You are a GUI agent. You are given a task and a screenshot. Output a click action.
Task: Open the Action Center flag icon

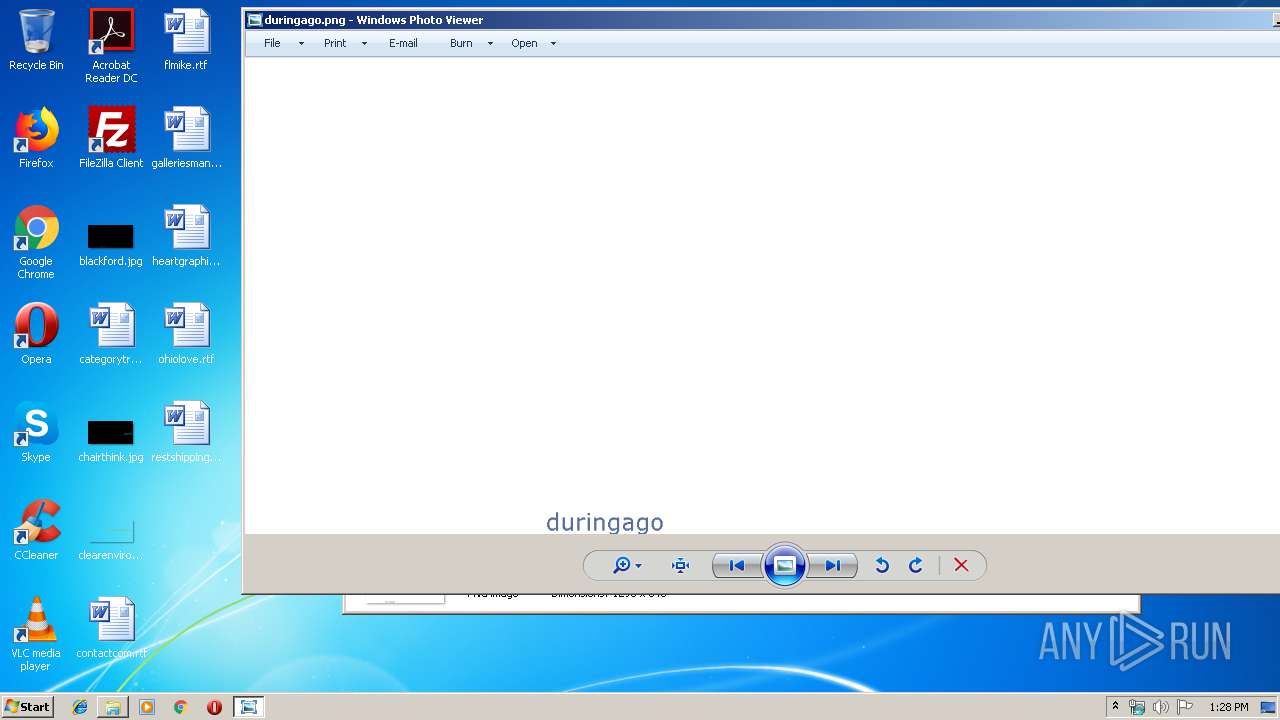coord(1185,707)
